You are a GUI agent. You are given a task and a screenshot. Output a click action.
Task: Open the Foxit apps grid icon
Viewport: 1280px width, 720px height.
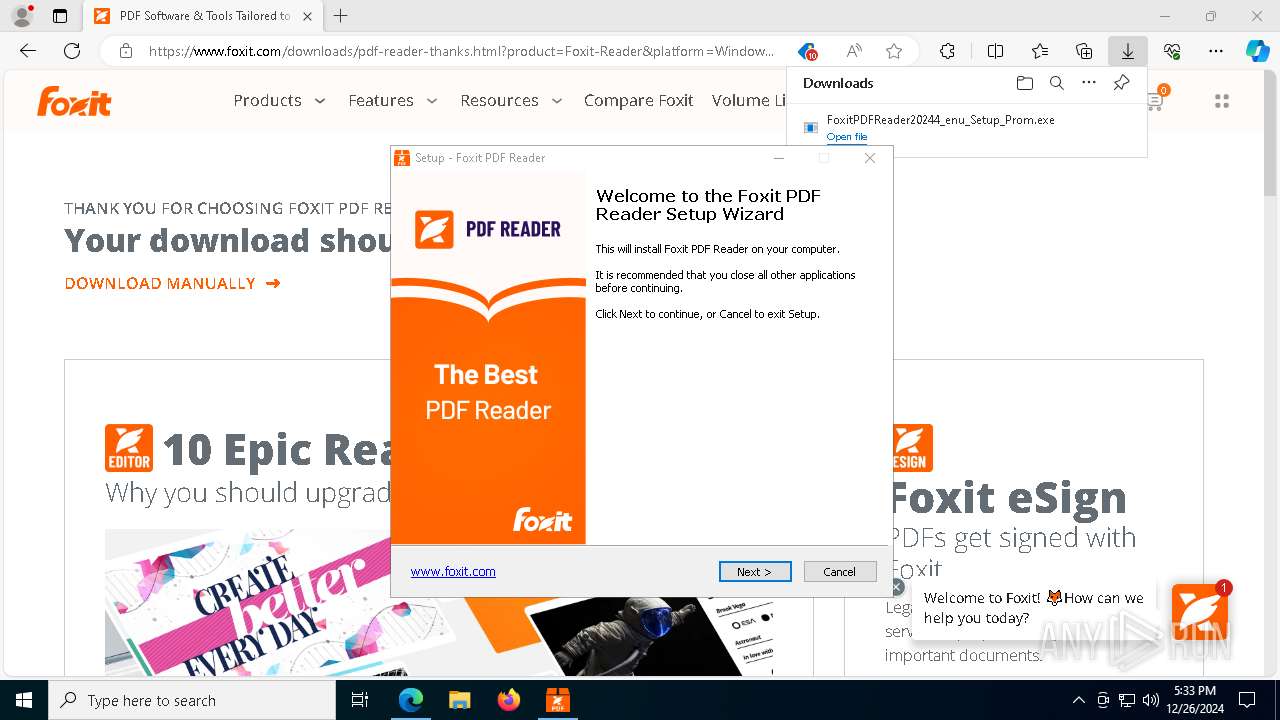tap(1221, 101)
